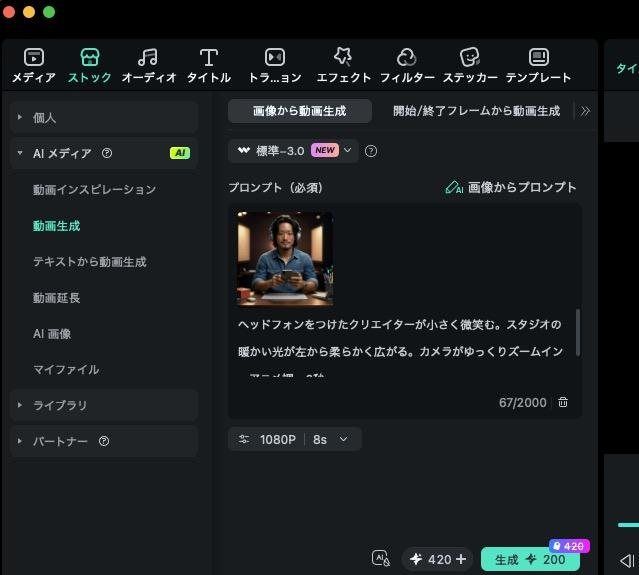Click help icon next to AI メディア
The width and height of the screenshot is (639, 575).
pyautogui.click(x=107, y=153)
